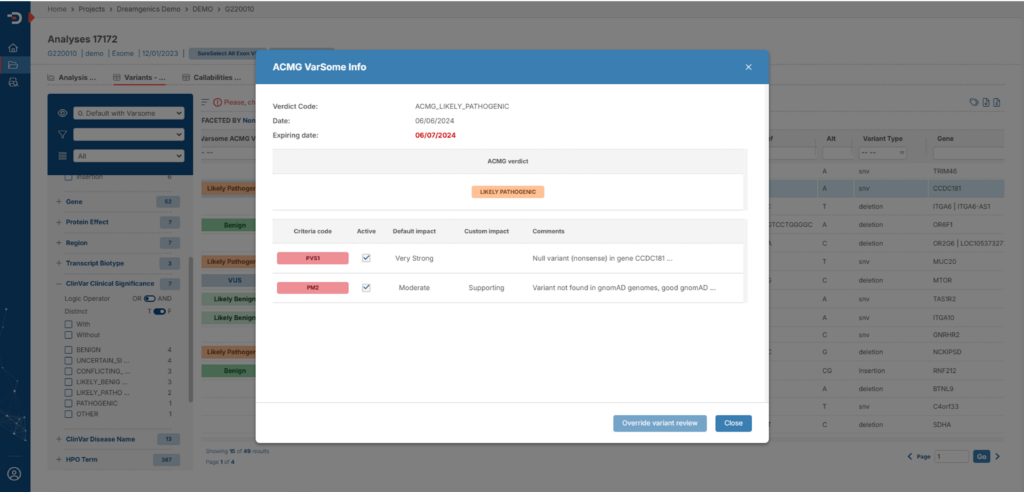Check the PATHOGENIC checkbox
The image size is (1024, 492).
click(69, 403)
